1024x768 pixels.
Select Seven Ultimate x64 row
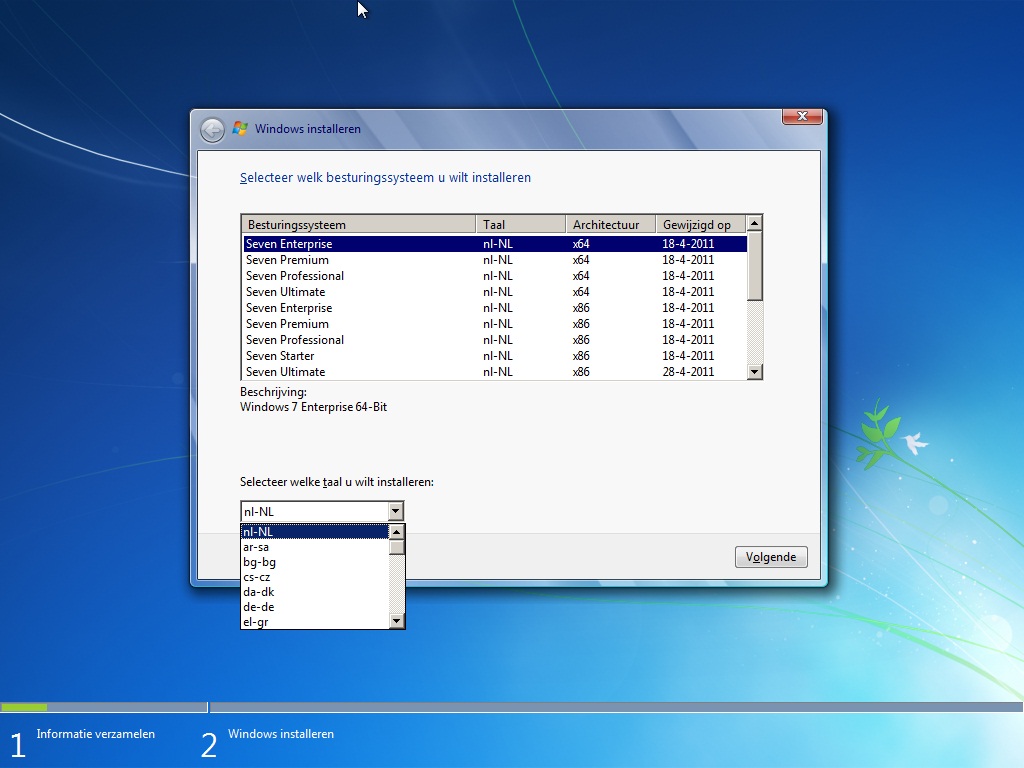(x=494, y=292)
